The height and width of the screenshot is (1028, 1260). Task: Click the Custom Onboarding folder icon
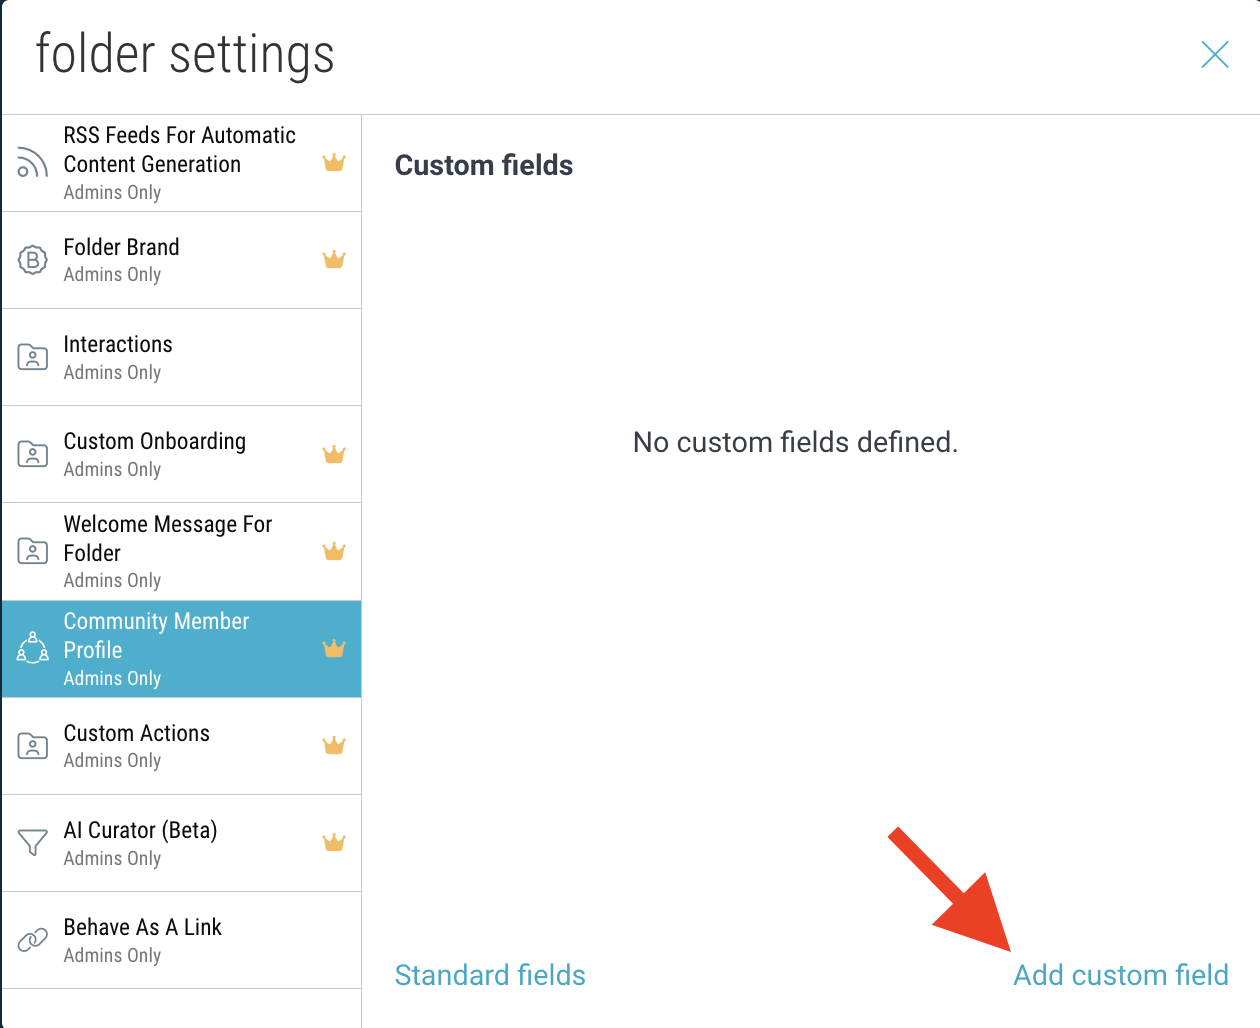pyautogui.click(x=32, y=454)
